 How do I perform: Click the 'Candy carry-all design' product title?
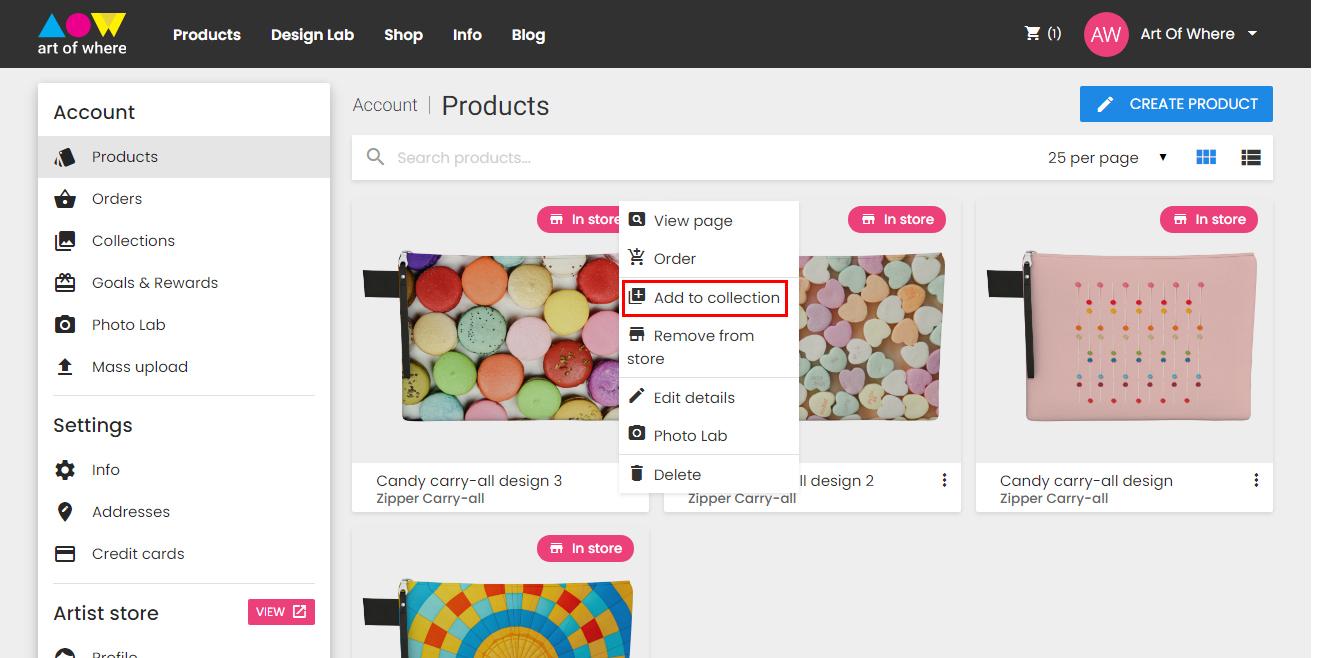1086,480
